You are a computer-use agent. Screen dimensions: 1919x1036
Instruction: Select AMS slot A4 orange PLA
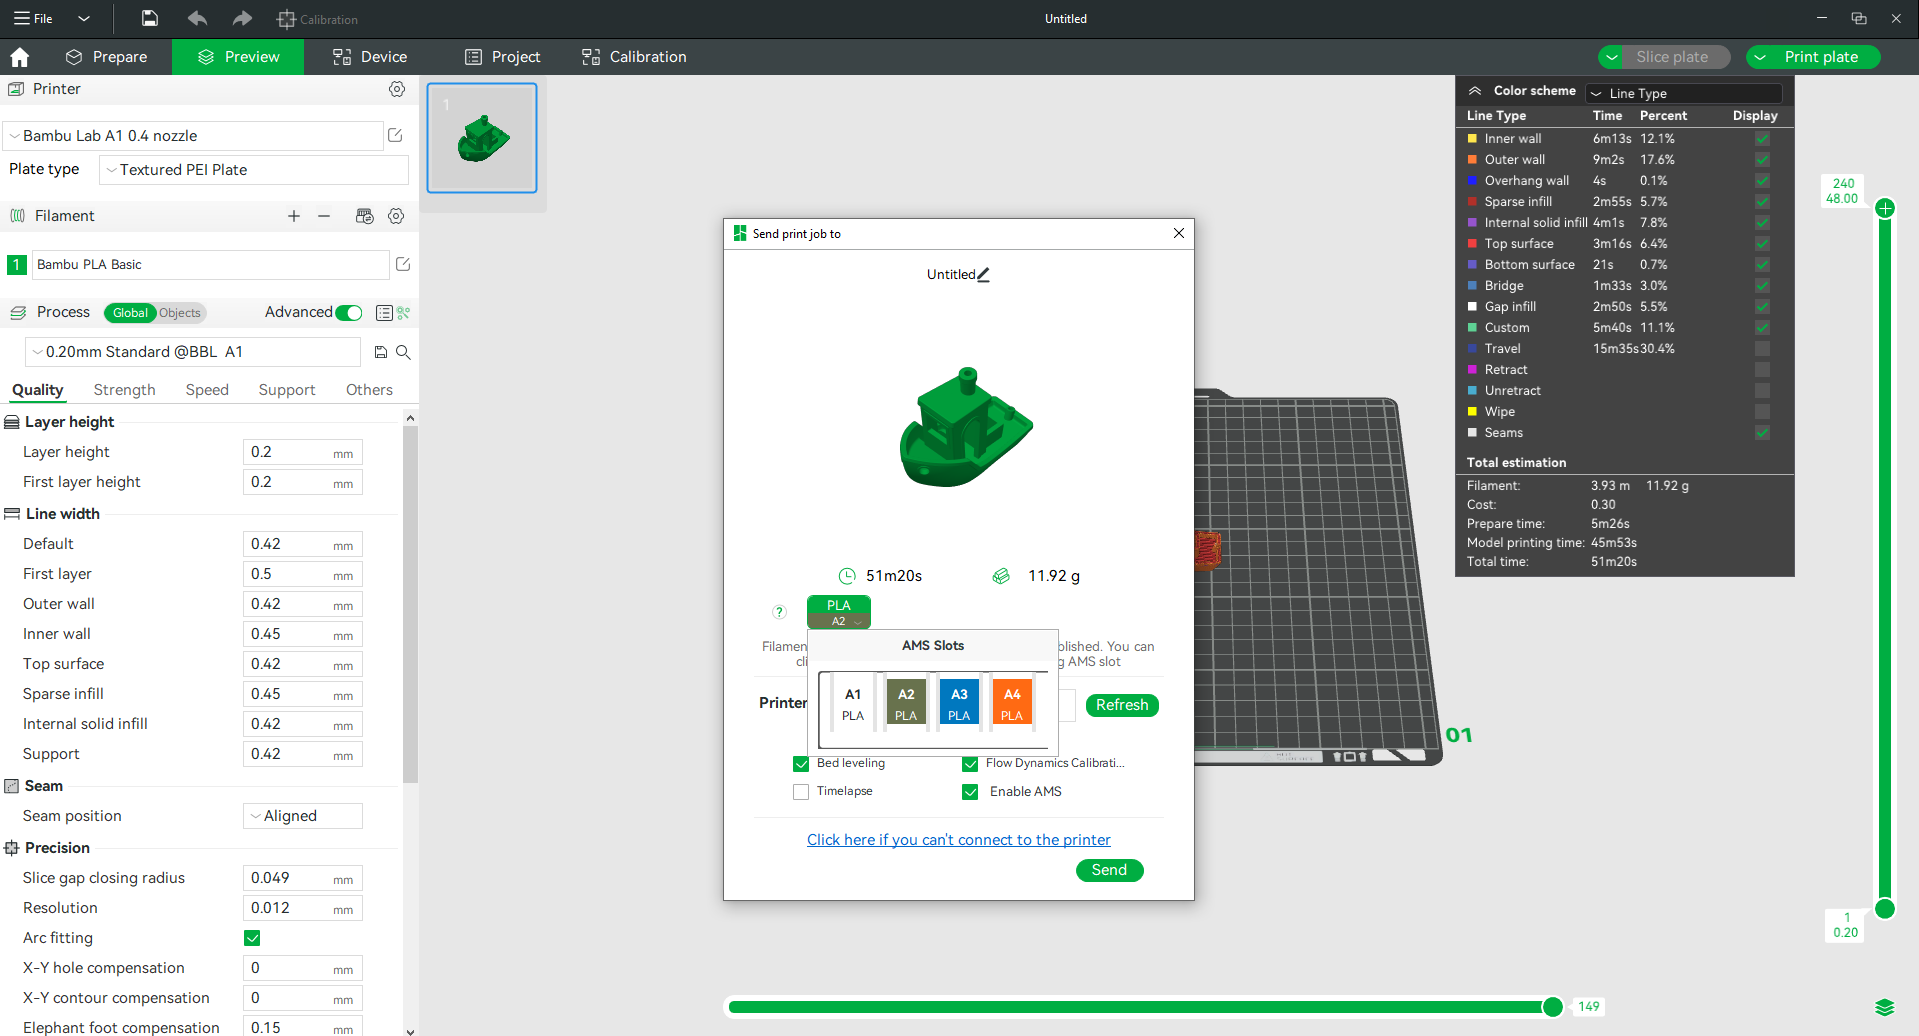click(x=1012, y=702)
